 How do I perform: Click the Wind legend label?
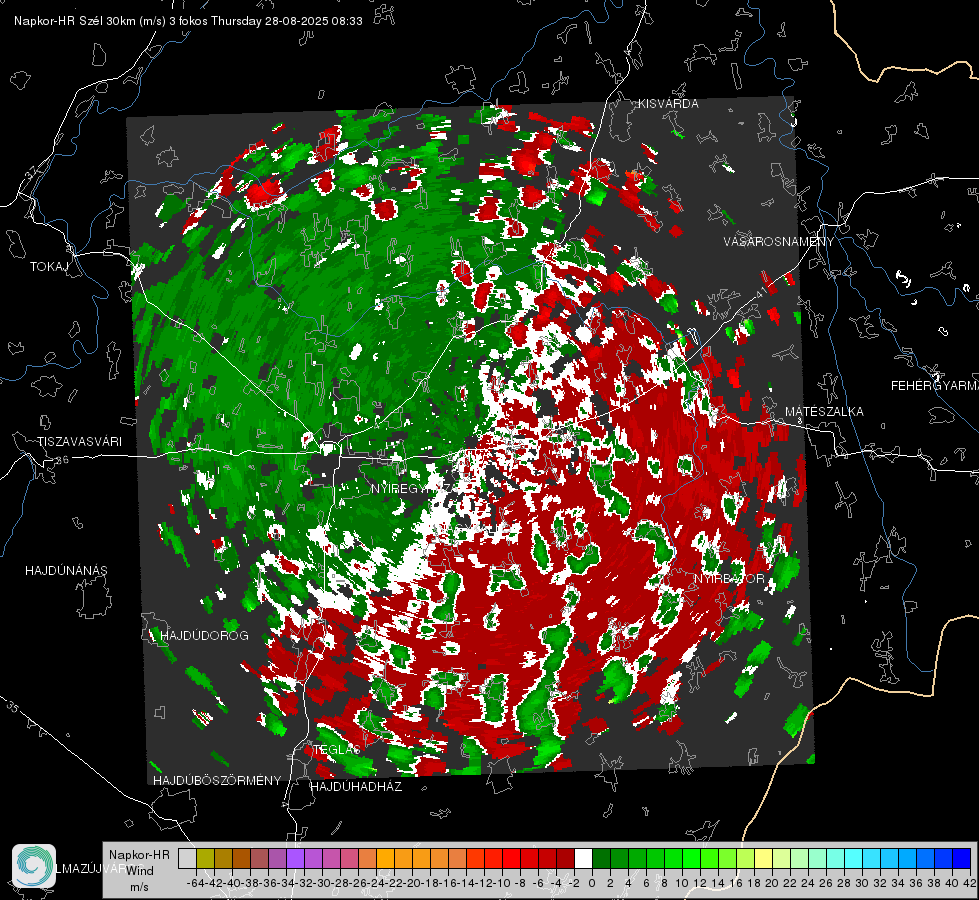click(139, 871)
